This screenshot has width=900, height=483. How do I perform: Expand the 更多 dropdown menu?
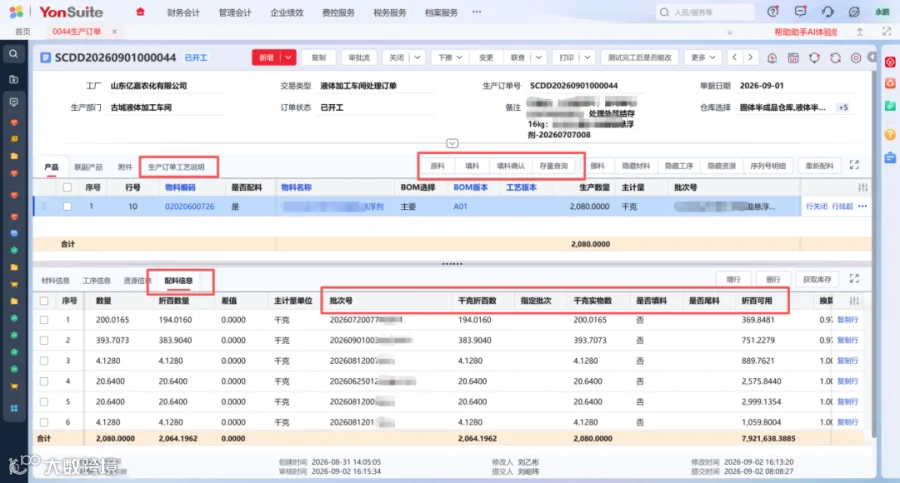click(x=702, y=57)
